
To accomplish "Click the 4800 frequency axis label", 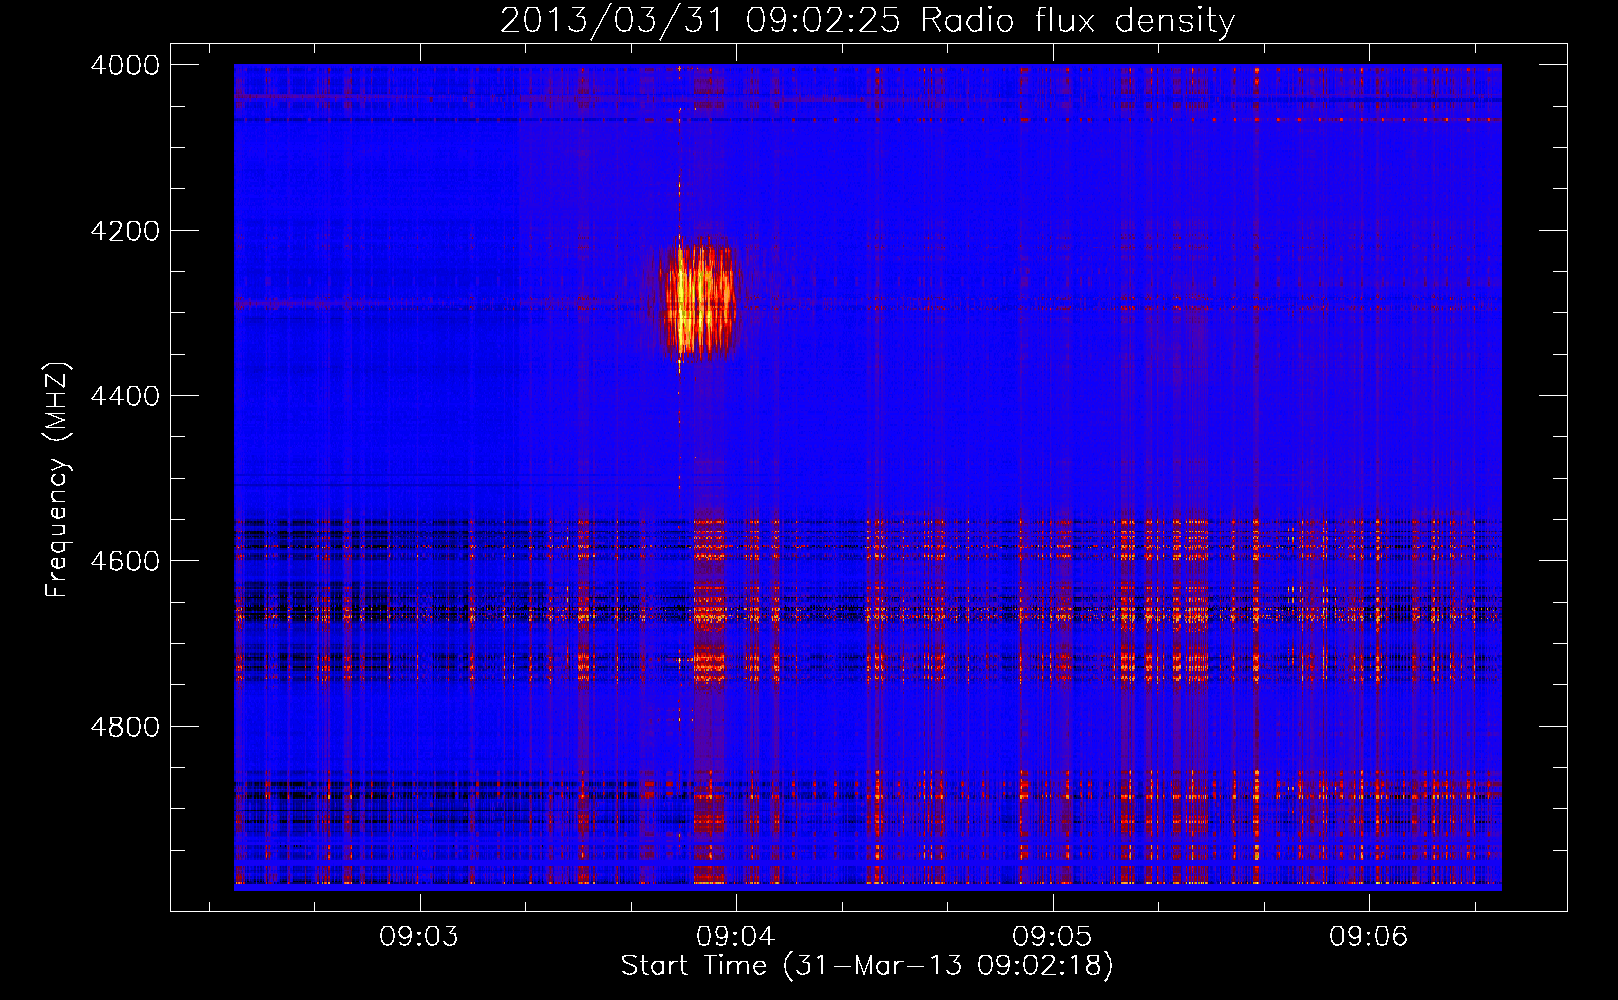I will [x=125, y=727].
